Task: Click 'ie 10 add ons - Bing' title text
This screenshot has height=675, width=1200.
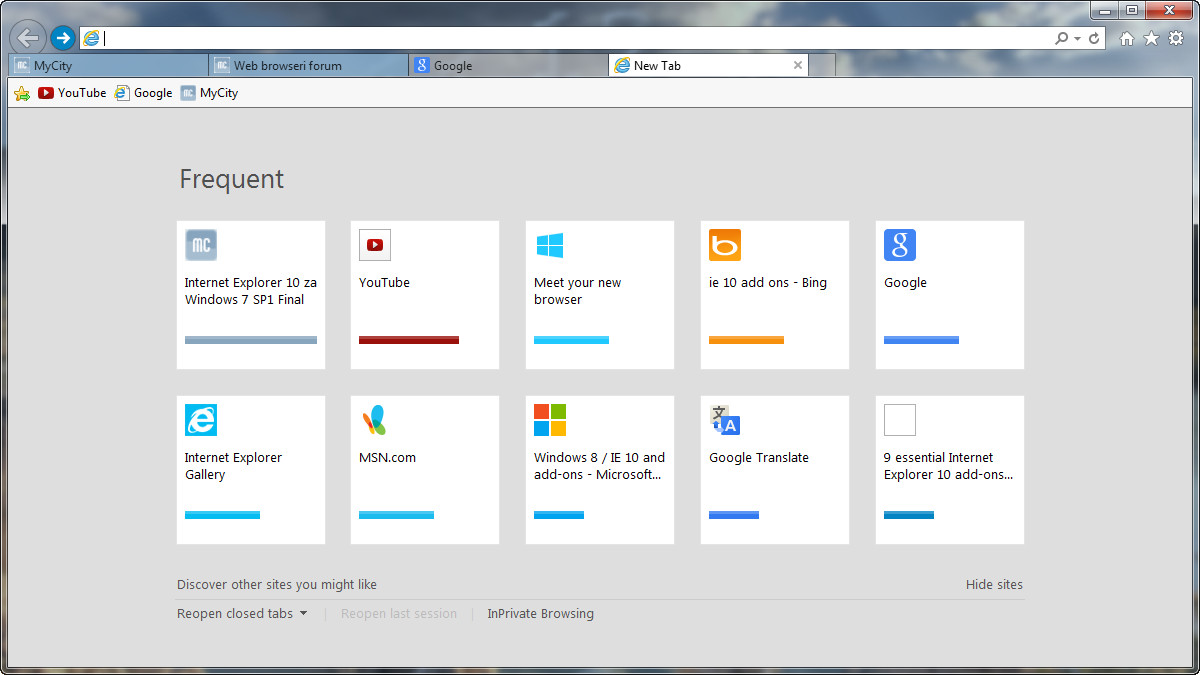Action: pyautogui.click(x=768, y=283)
